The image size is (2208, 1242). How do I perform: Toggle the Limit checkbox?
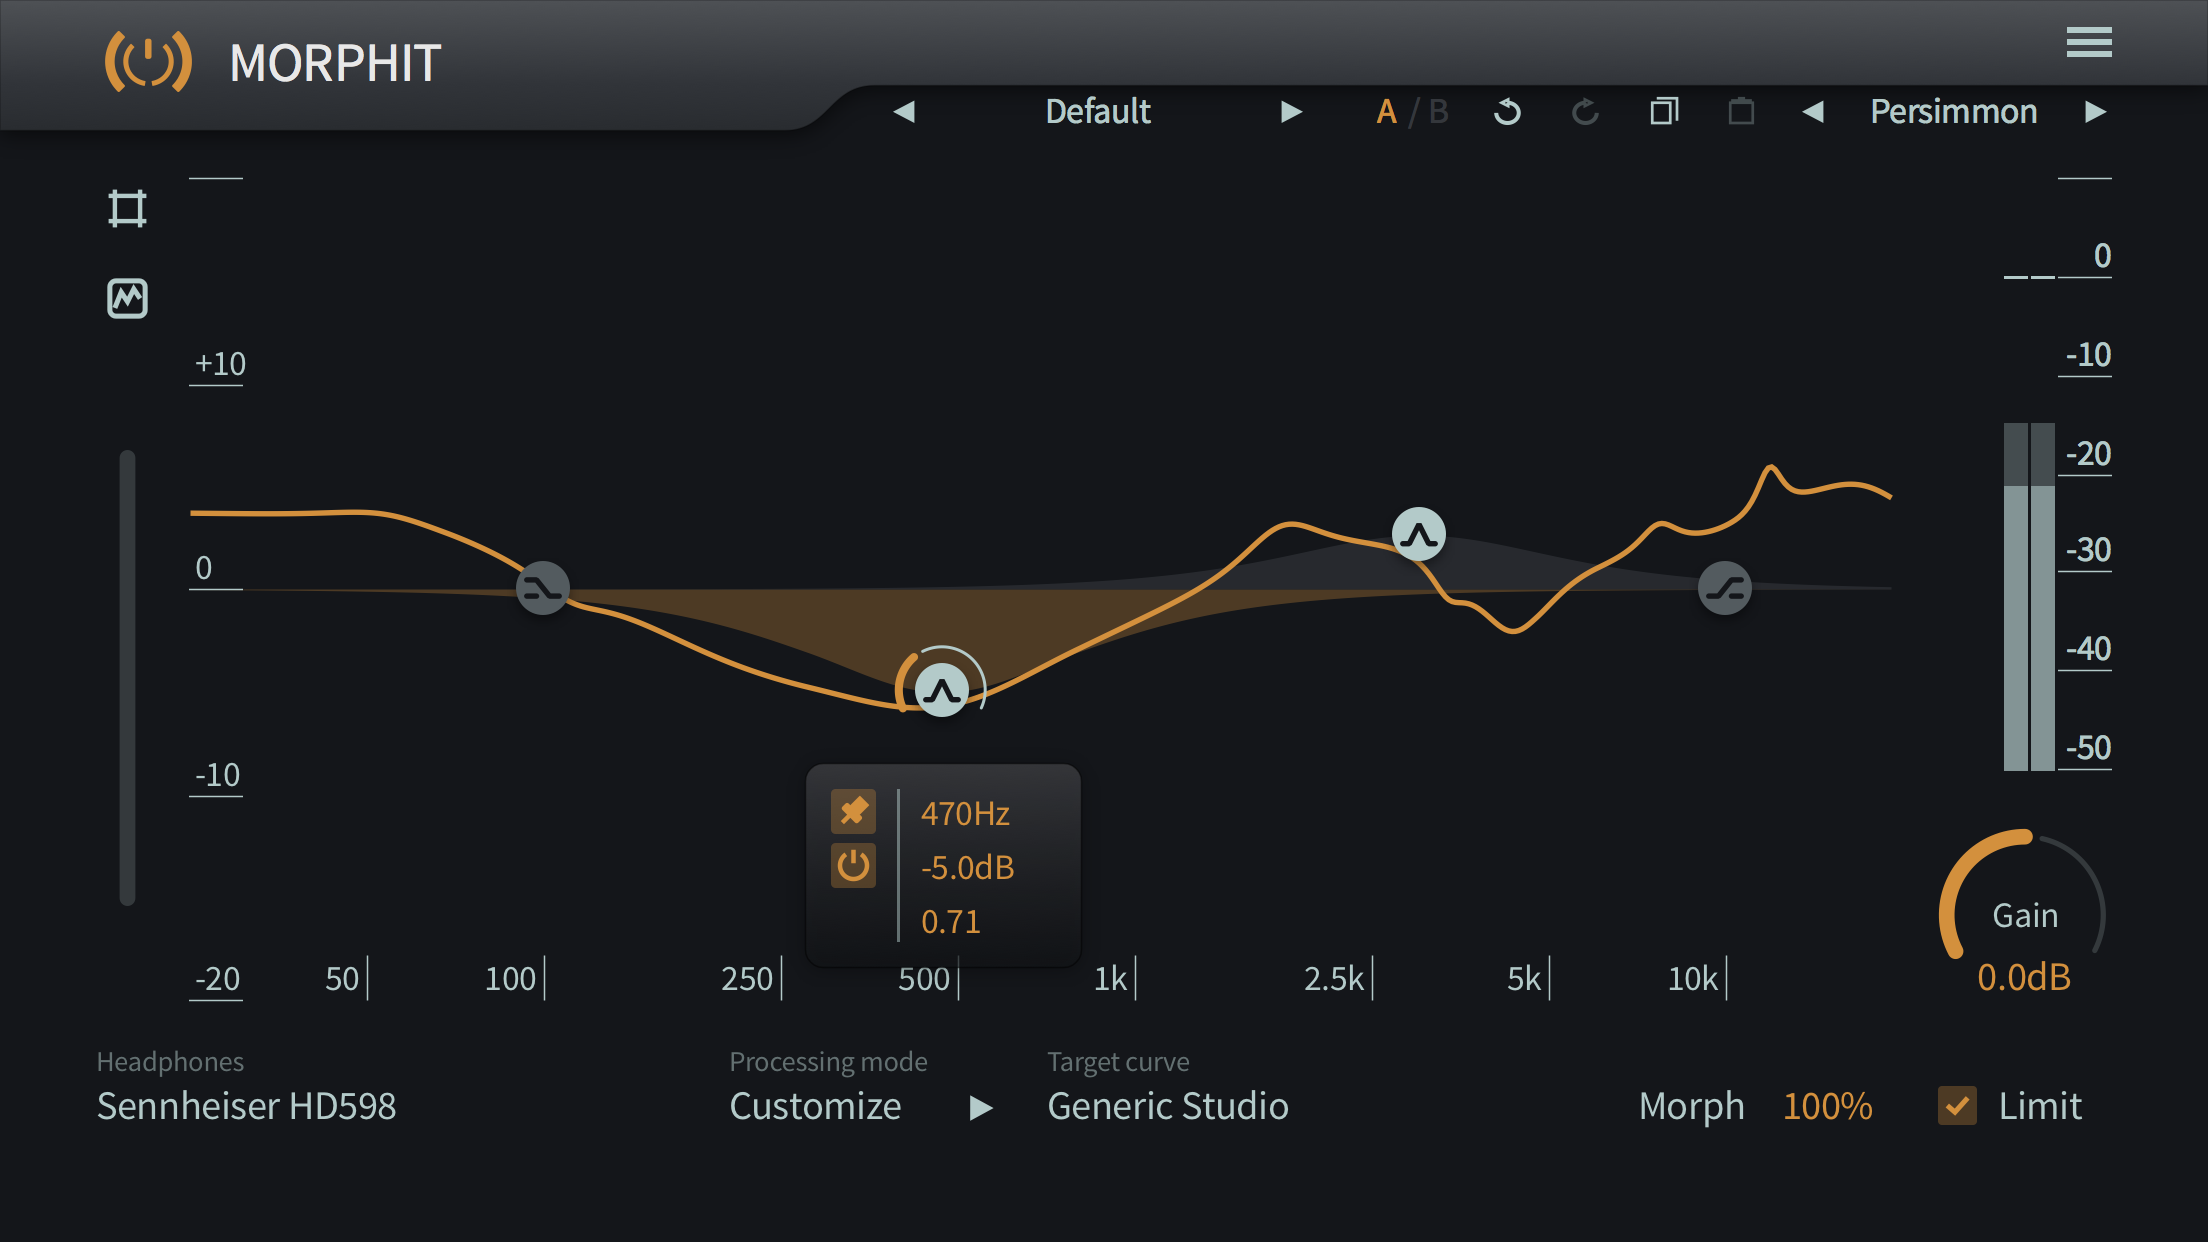tap(1957, 1106)
